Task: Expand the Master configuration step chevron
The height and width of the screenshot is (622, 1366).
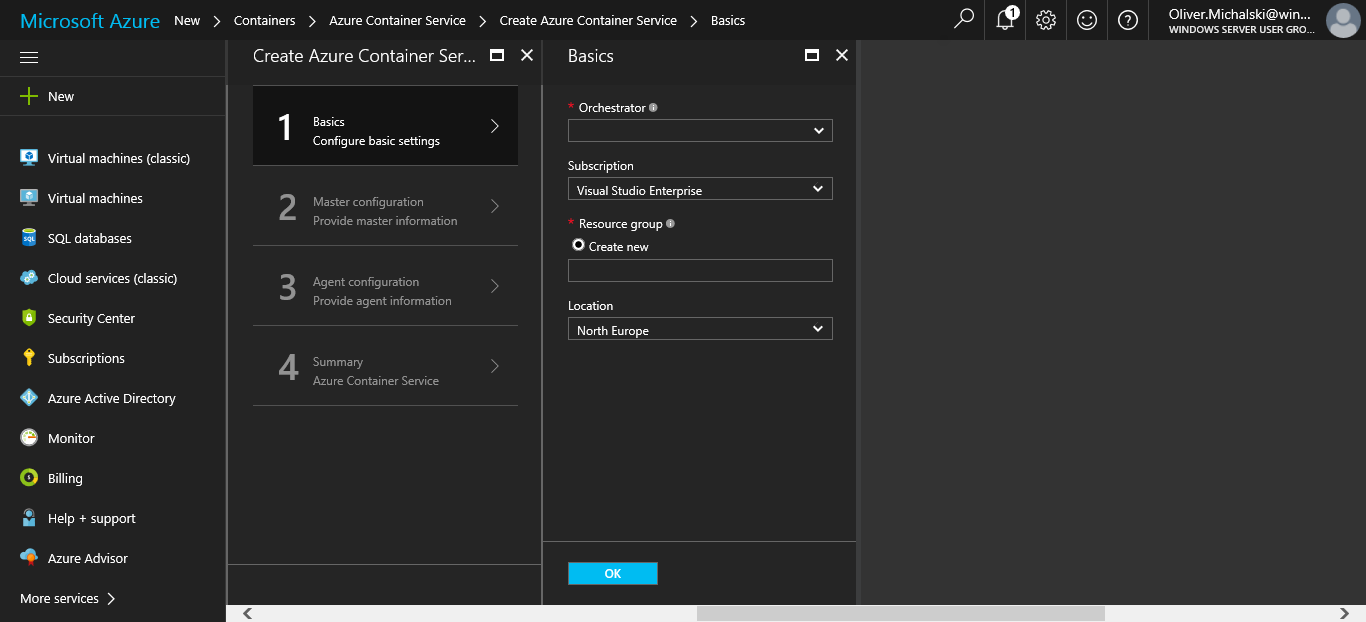Action: coord(495,206)
